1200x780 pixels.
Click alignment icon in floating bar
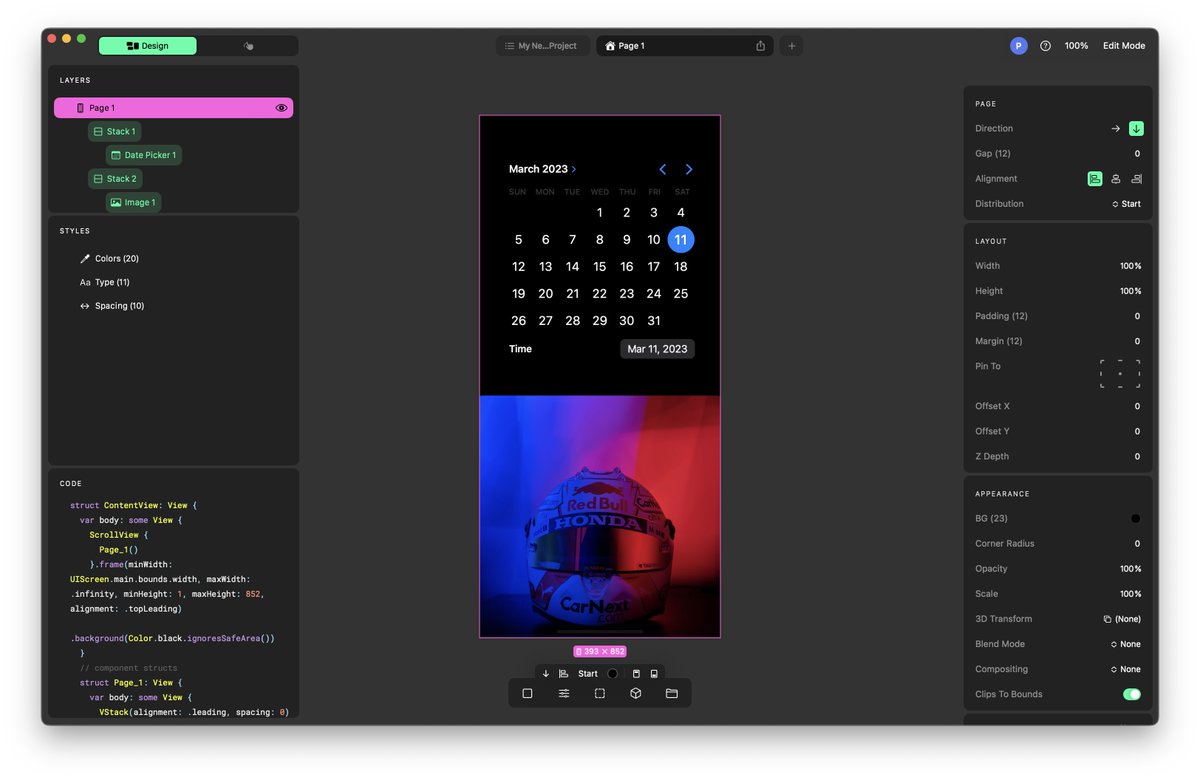[564, 674]
